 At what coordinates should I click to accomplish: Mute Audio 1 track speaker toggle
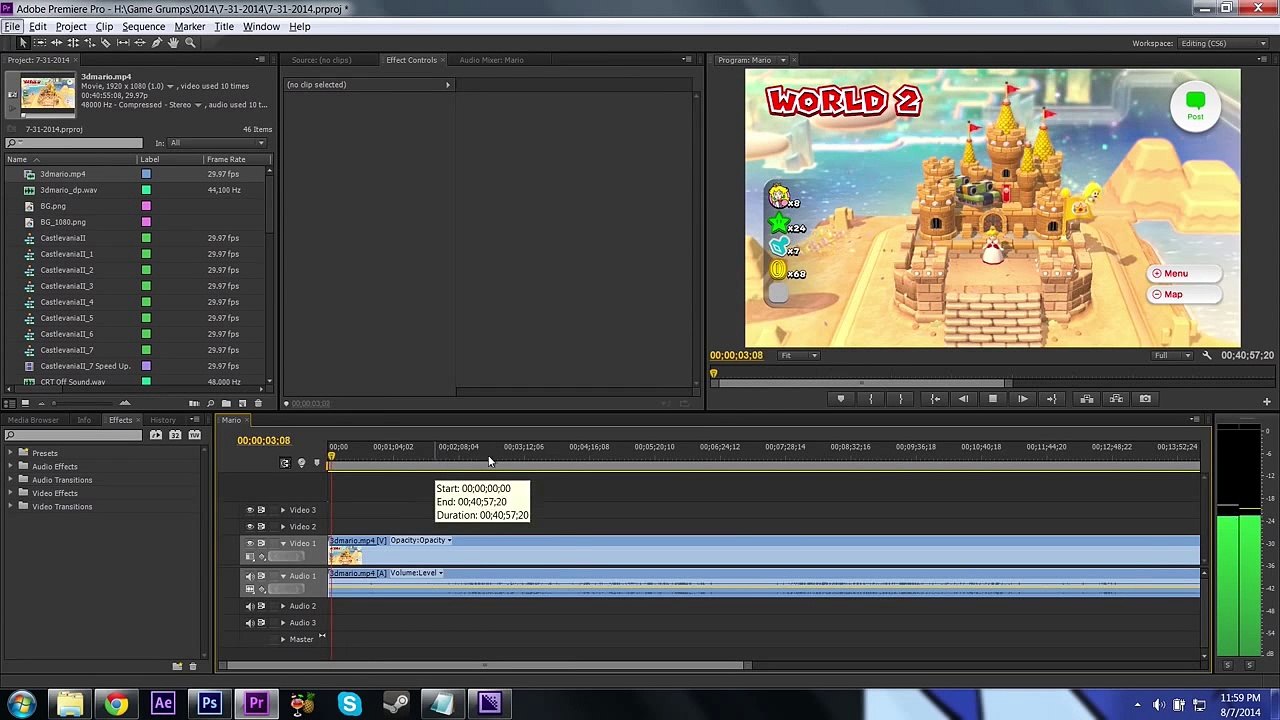point(250,576)
